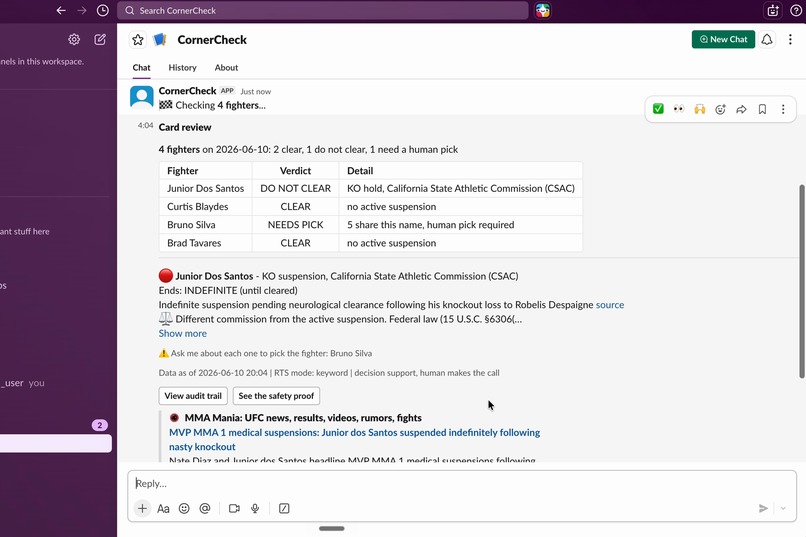Record an audio clip with microphone
Viewport: 806px width, 537px height.
[x=255, y=509]
